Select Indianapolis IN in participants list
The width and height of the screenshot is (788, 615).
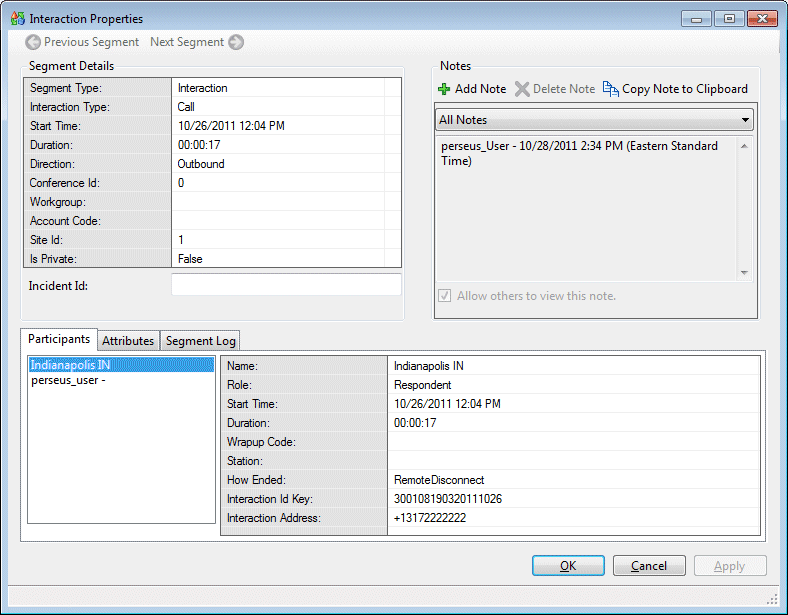tap(71, 365)
